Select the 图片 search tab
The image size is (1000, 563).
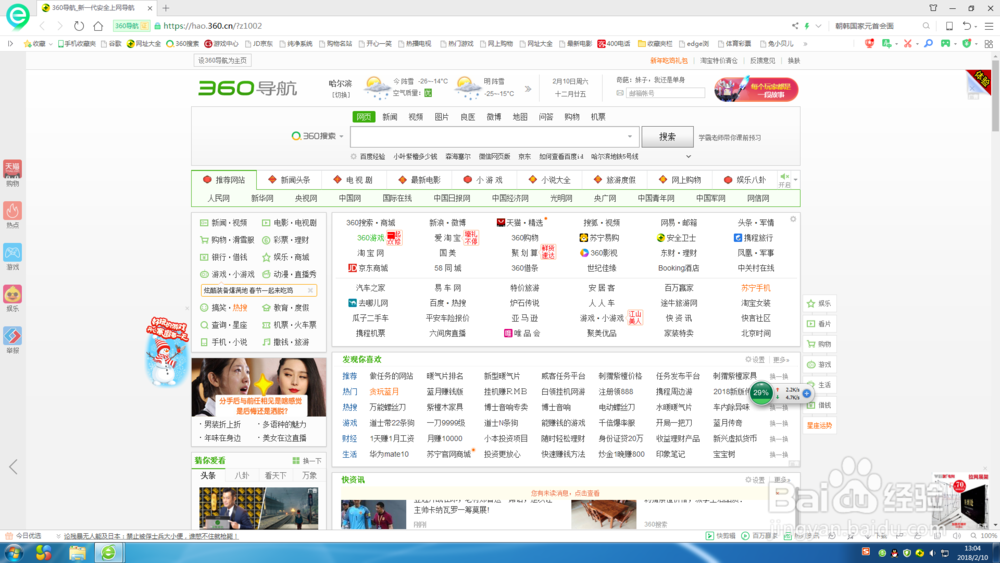pyautogui.click(x=442, y=117)
